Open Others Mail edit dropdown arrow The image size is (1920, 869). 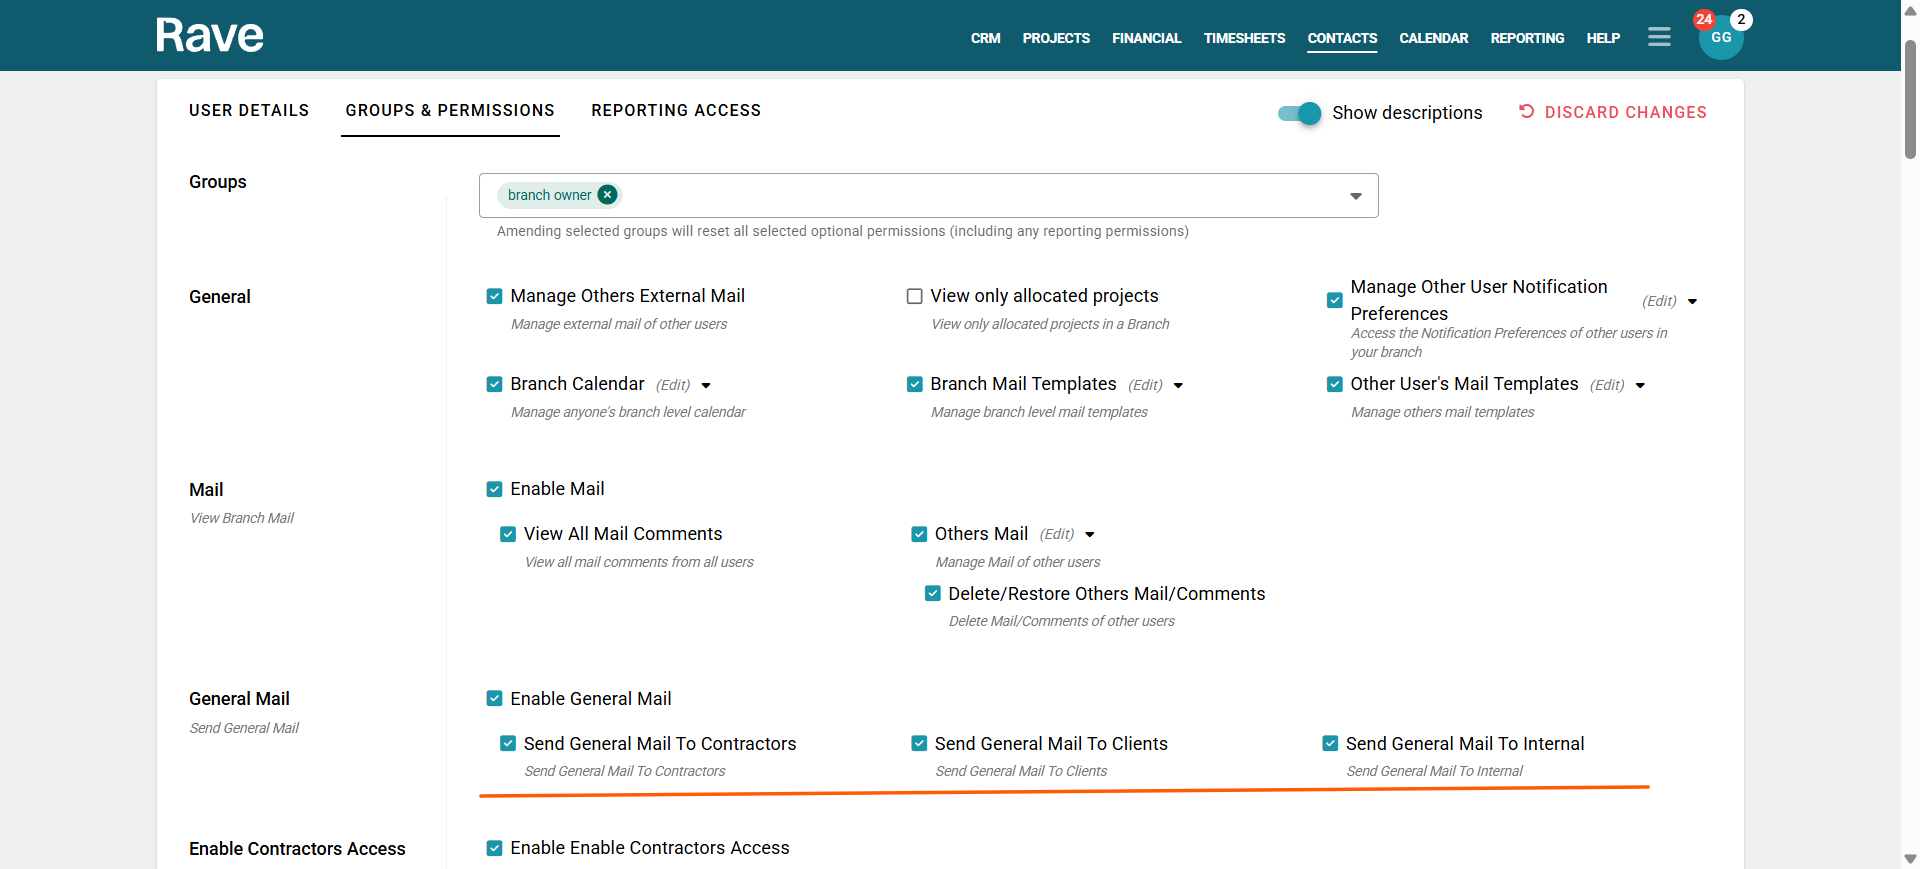coord(1090,535)
